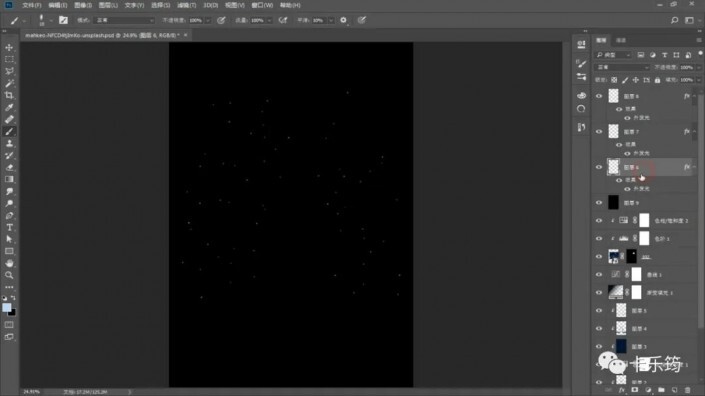The width and height of the screenshot is (705, 396).
Task: Select the Horizontal Type tool
Action: (9, 227)
